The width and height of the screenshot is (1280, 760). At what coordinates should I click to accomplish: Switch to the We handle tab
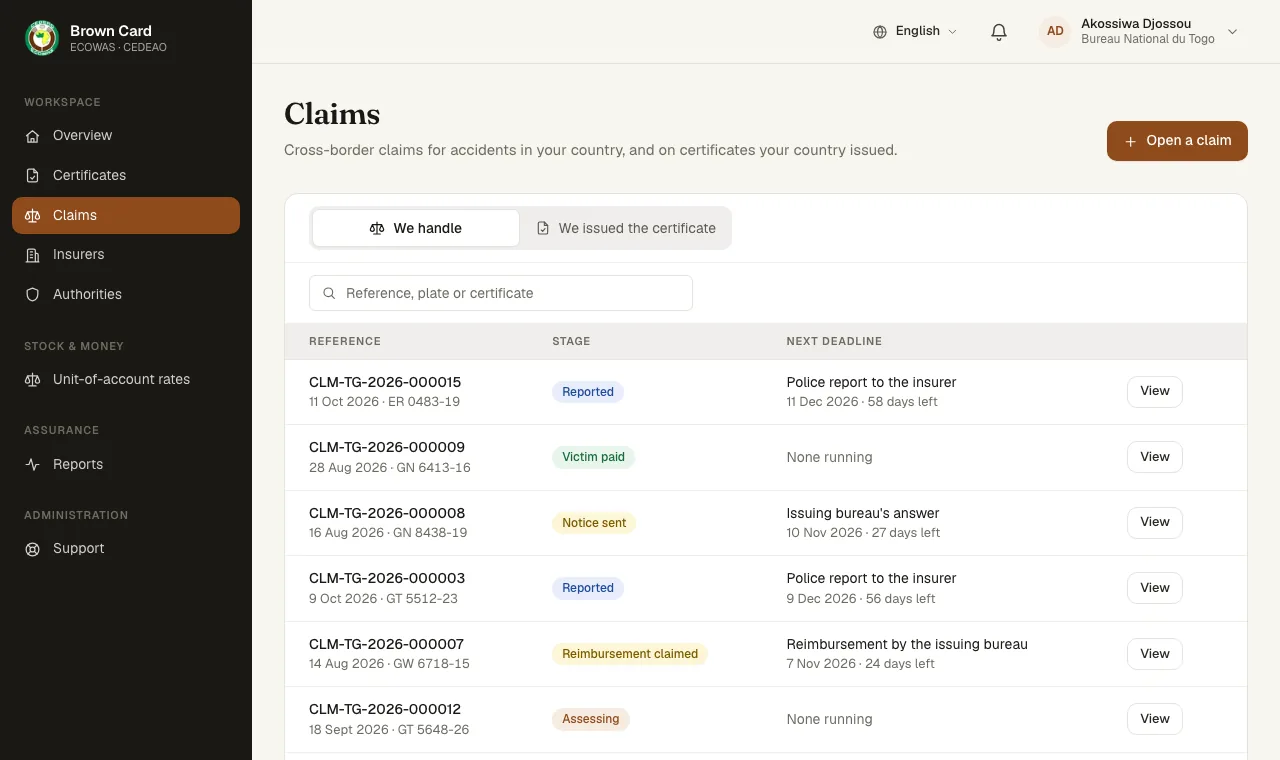coord(416,228)
